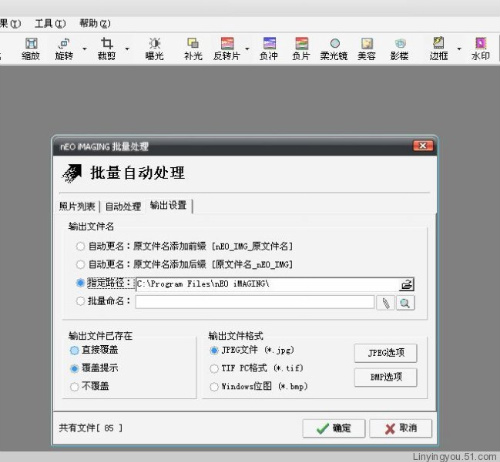Open the 柔光镜 (soft focus) tool
The height and width of the screenshot is (462, 500).
[334, 49]
